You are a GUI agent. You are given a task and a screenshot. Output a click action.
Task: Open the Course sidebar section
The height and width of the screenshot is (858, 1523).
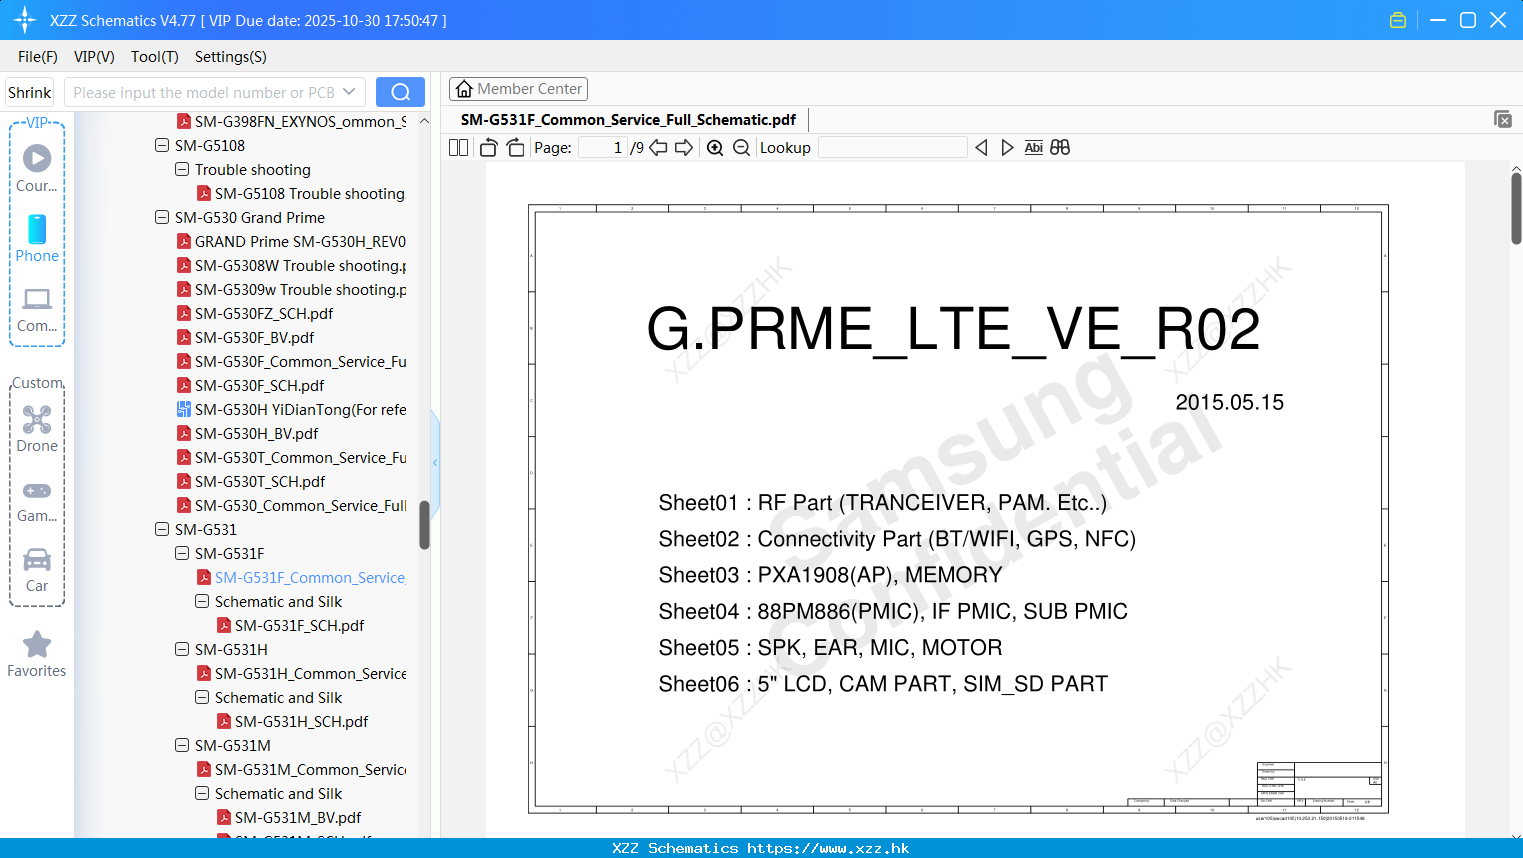pos(37,169)
